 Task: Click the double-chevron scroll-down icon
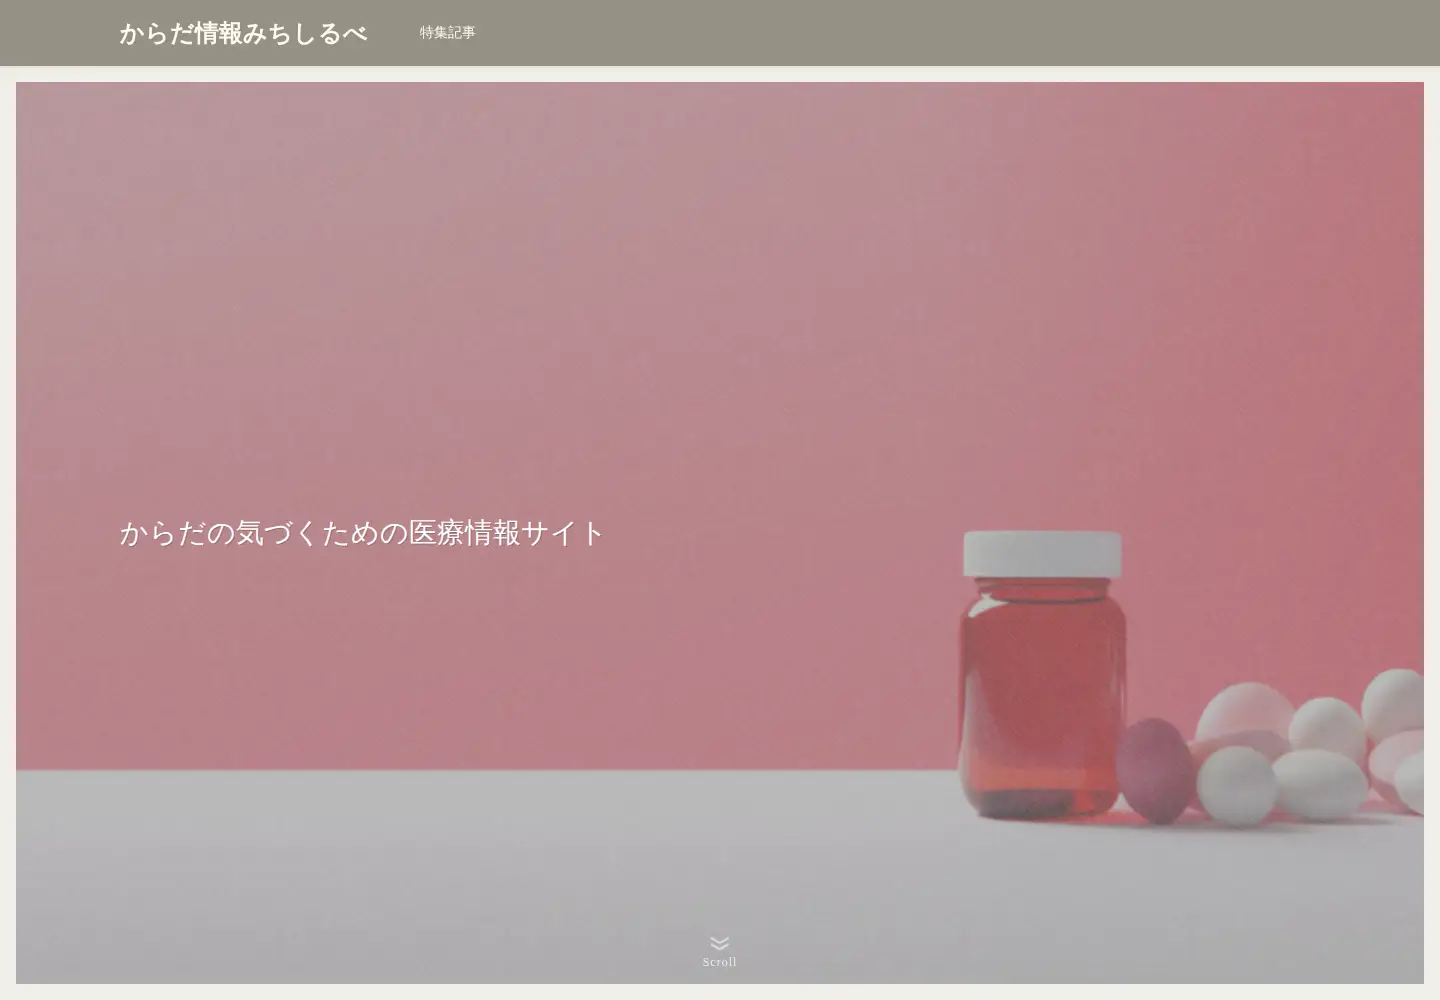tap(719, 943)
